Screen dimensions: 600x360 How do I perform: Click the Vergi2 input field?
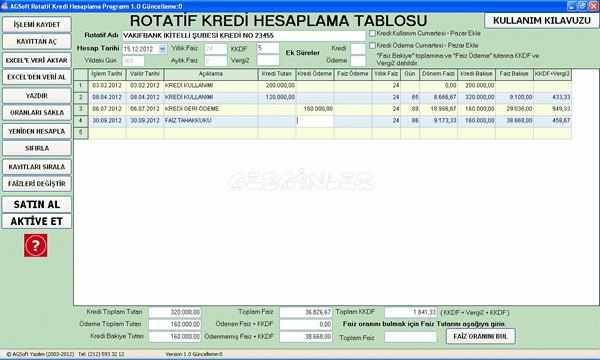point(268,60)
